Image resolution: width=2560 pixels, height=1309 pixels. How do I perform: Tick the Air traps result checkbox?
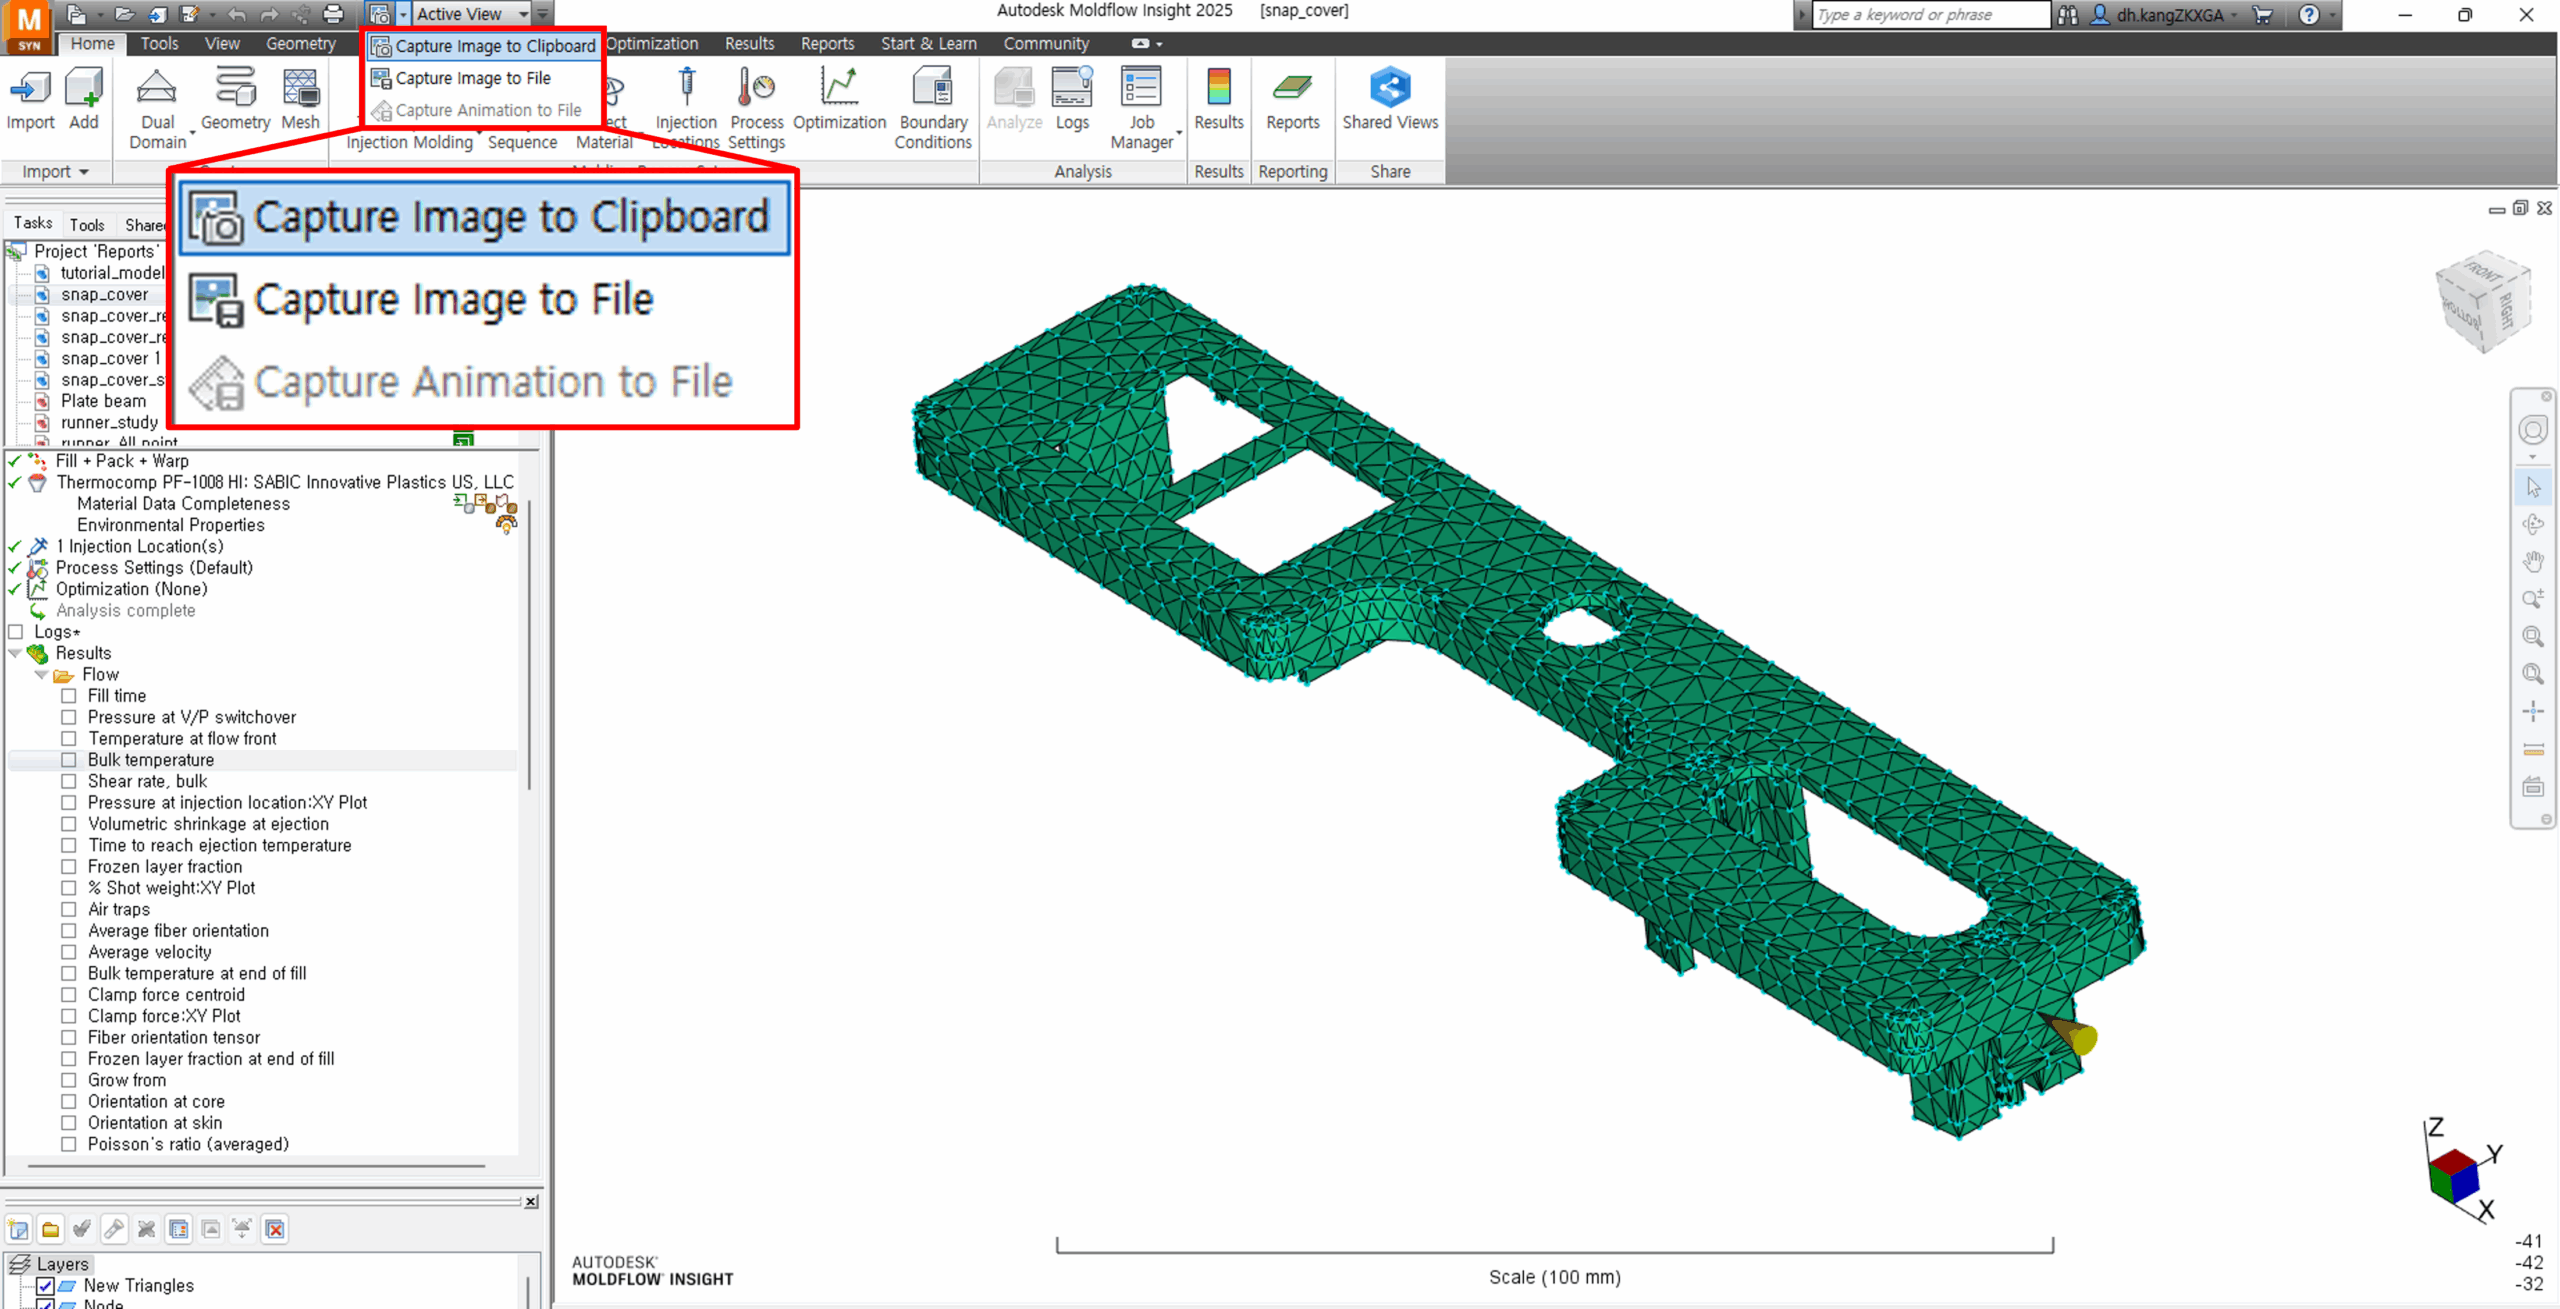click(69, 909)
